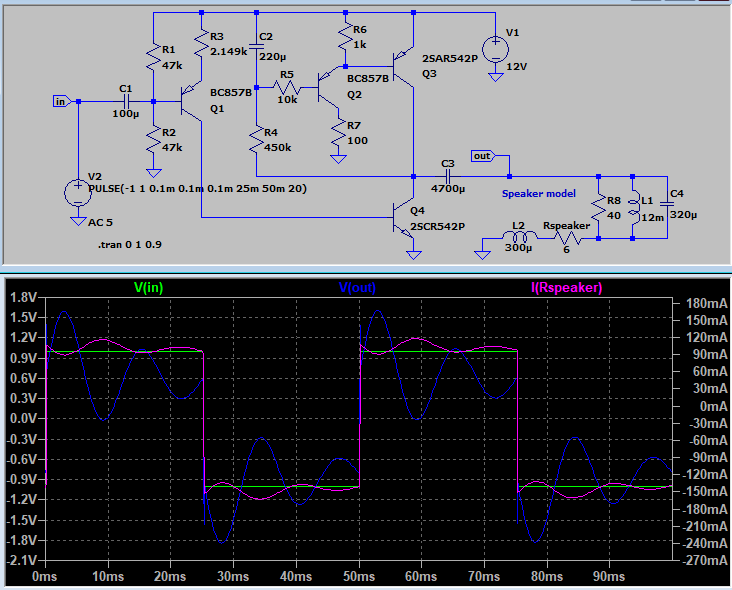
Task: Click the ground symbol below R7
Action: [x=338, y=159]
